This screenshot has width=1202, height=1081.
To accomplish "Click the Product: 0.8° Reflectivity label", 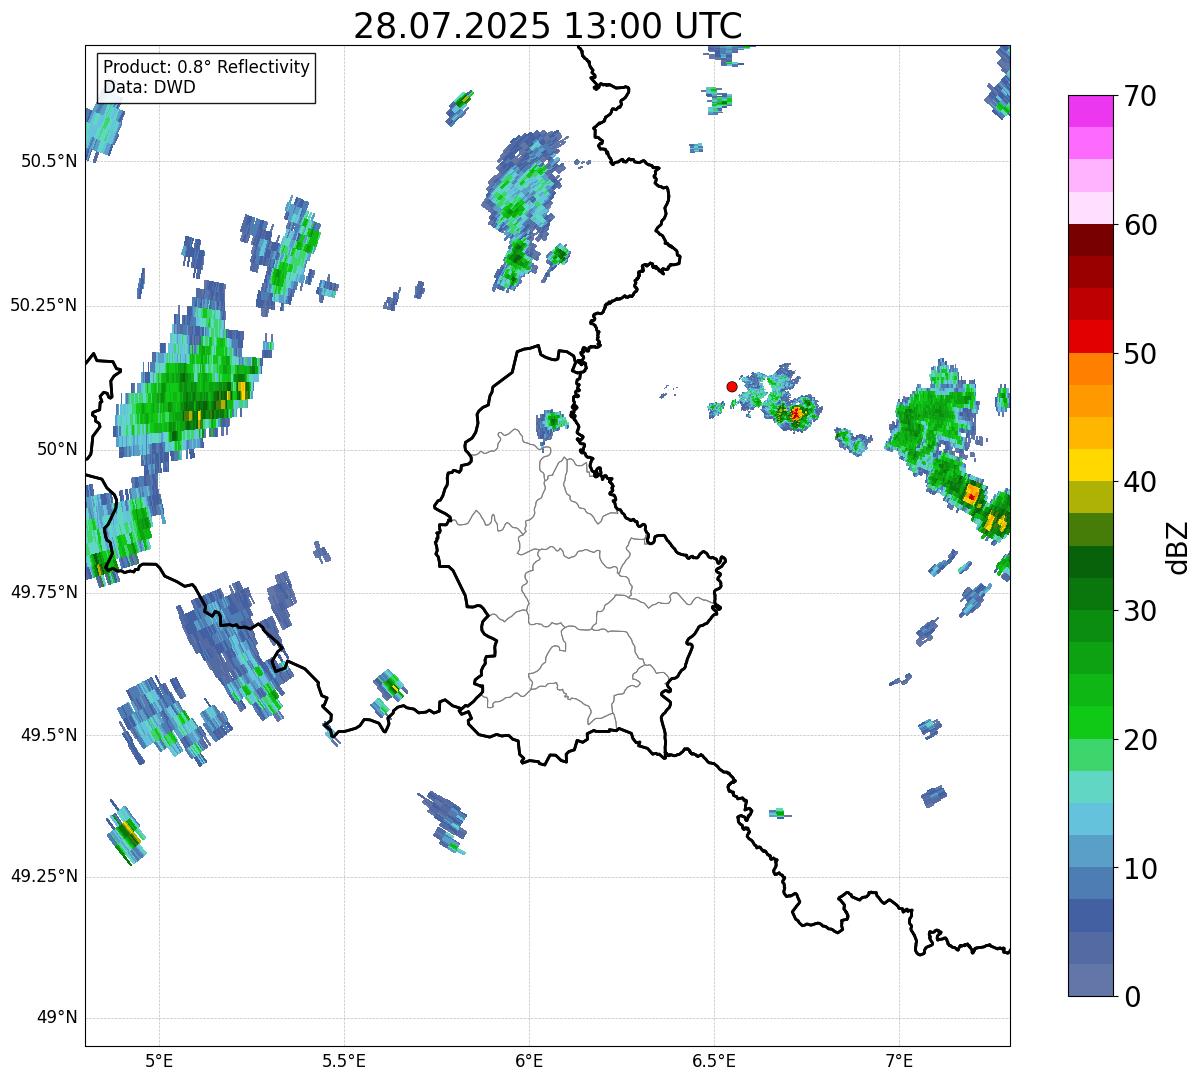I will coord(207,67).
